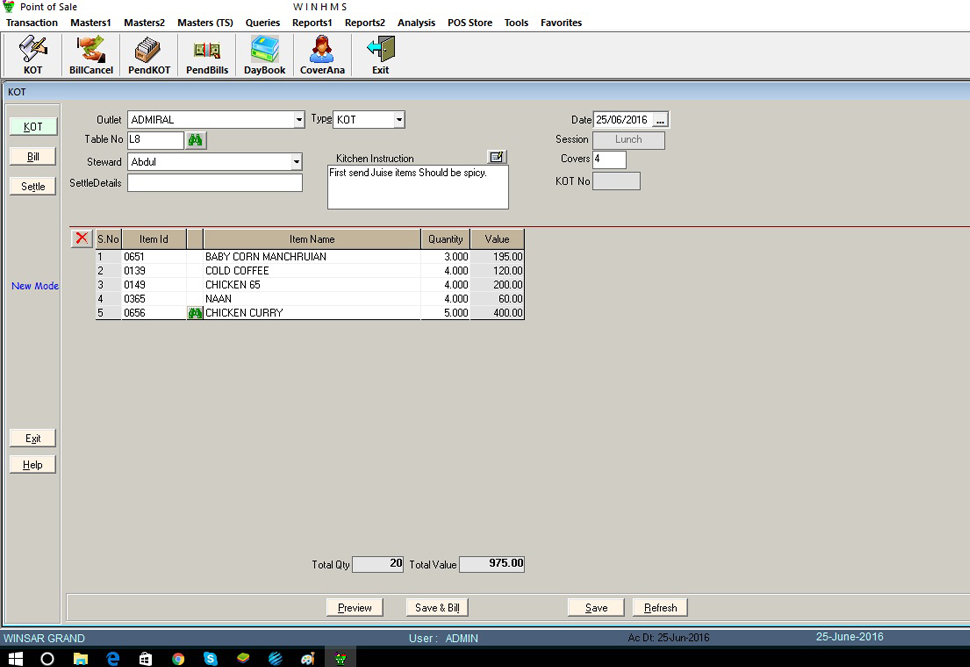970x667 pixels.
Task: Click the Kitchen Instruction text area
Action: click(x=418, y=187)
